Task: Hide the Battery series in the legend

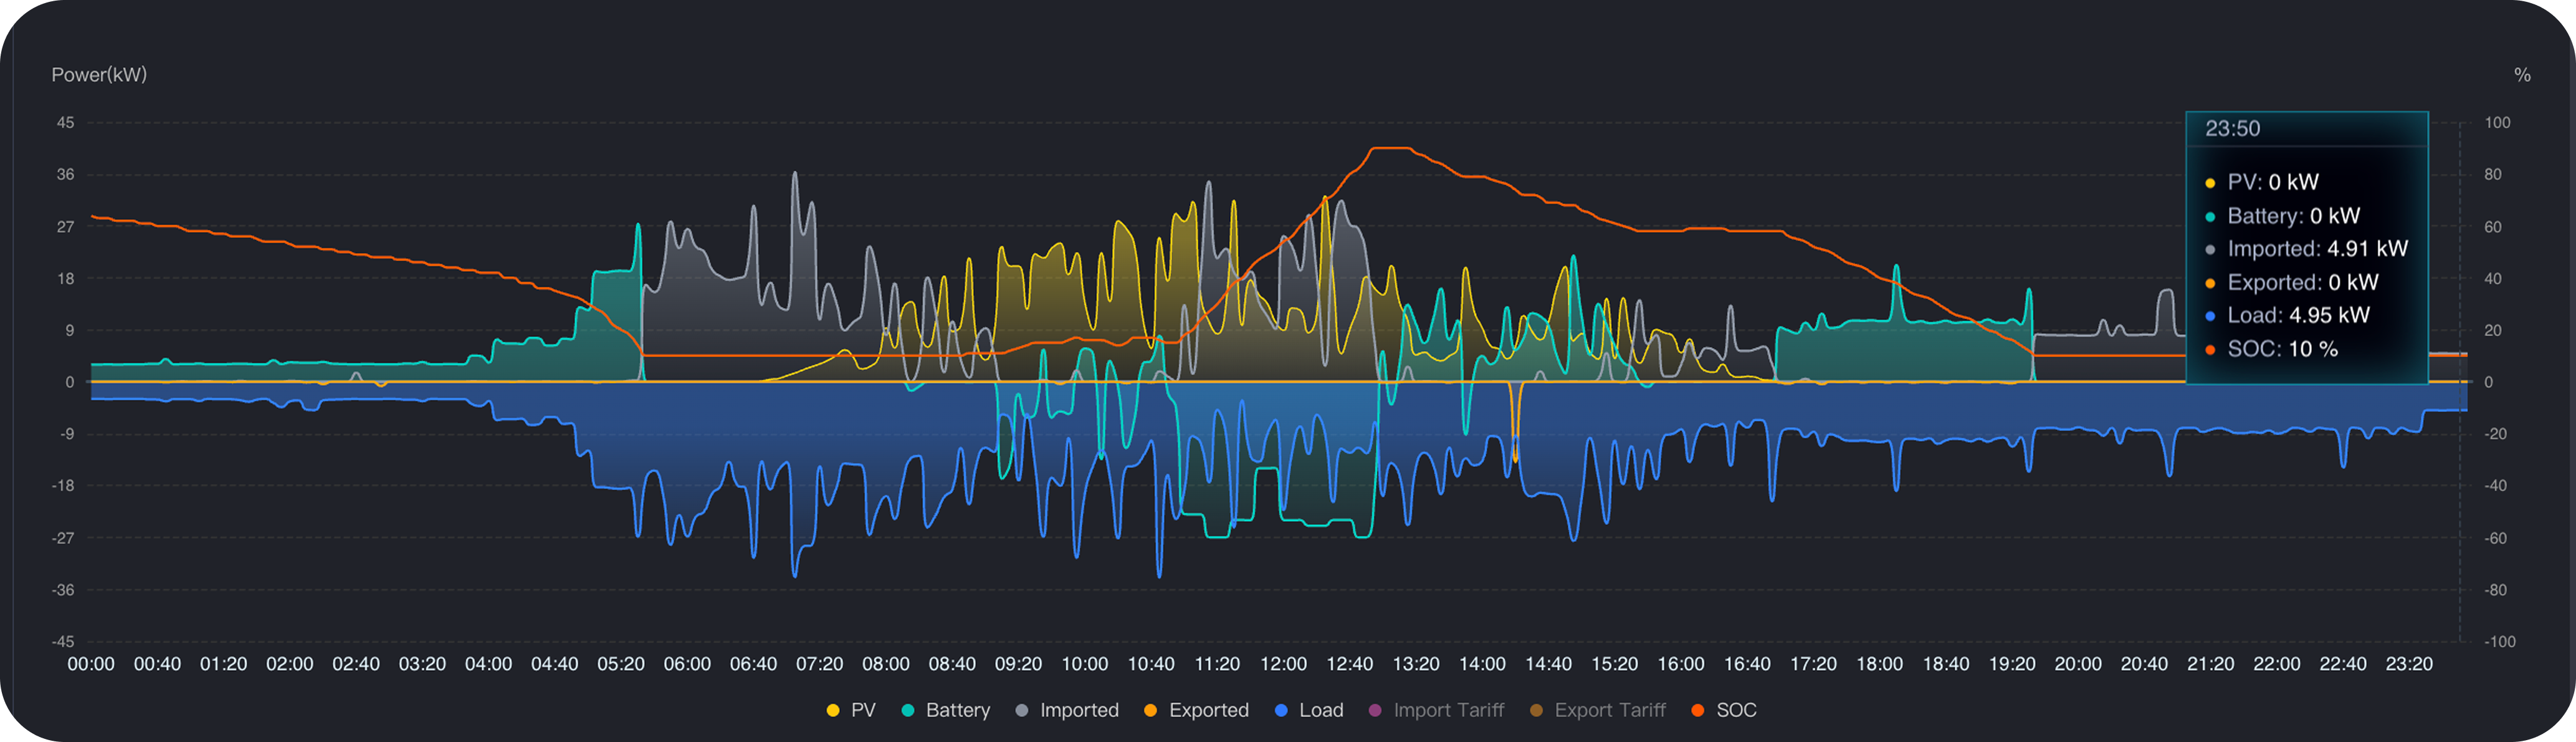Action: coord(945,710)
